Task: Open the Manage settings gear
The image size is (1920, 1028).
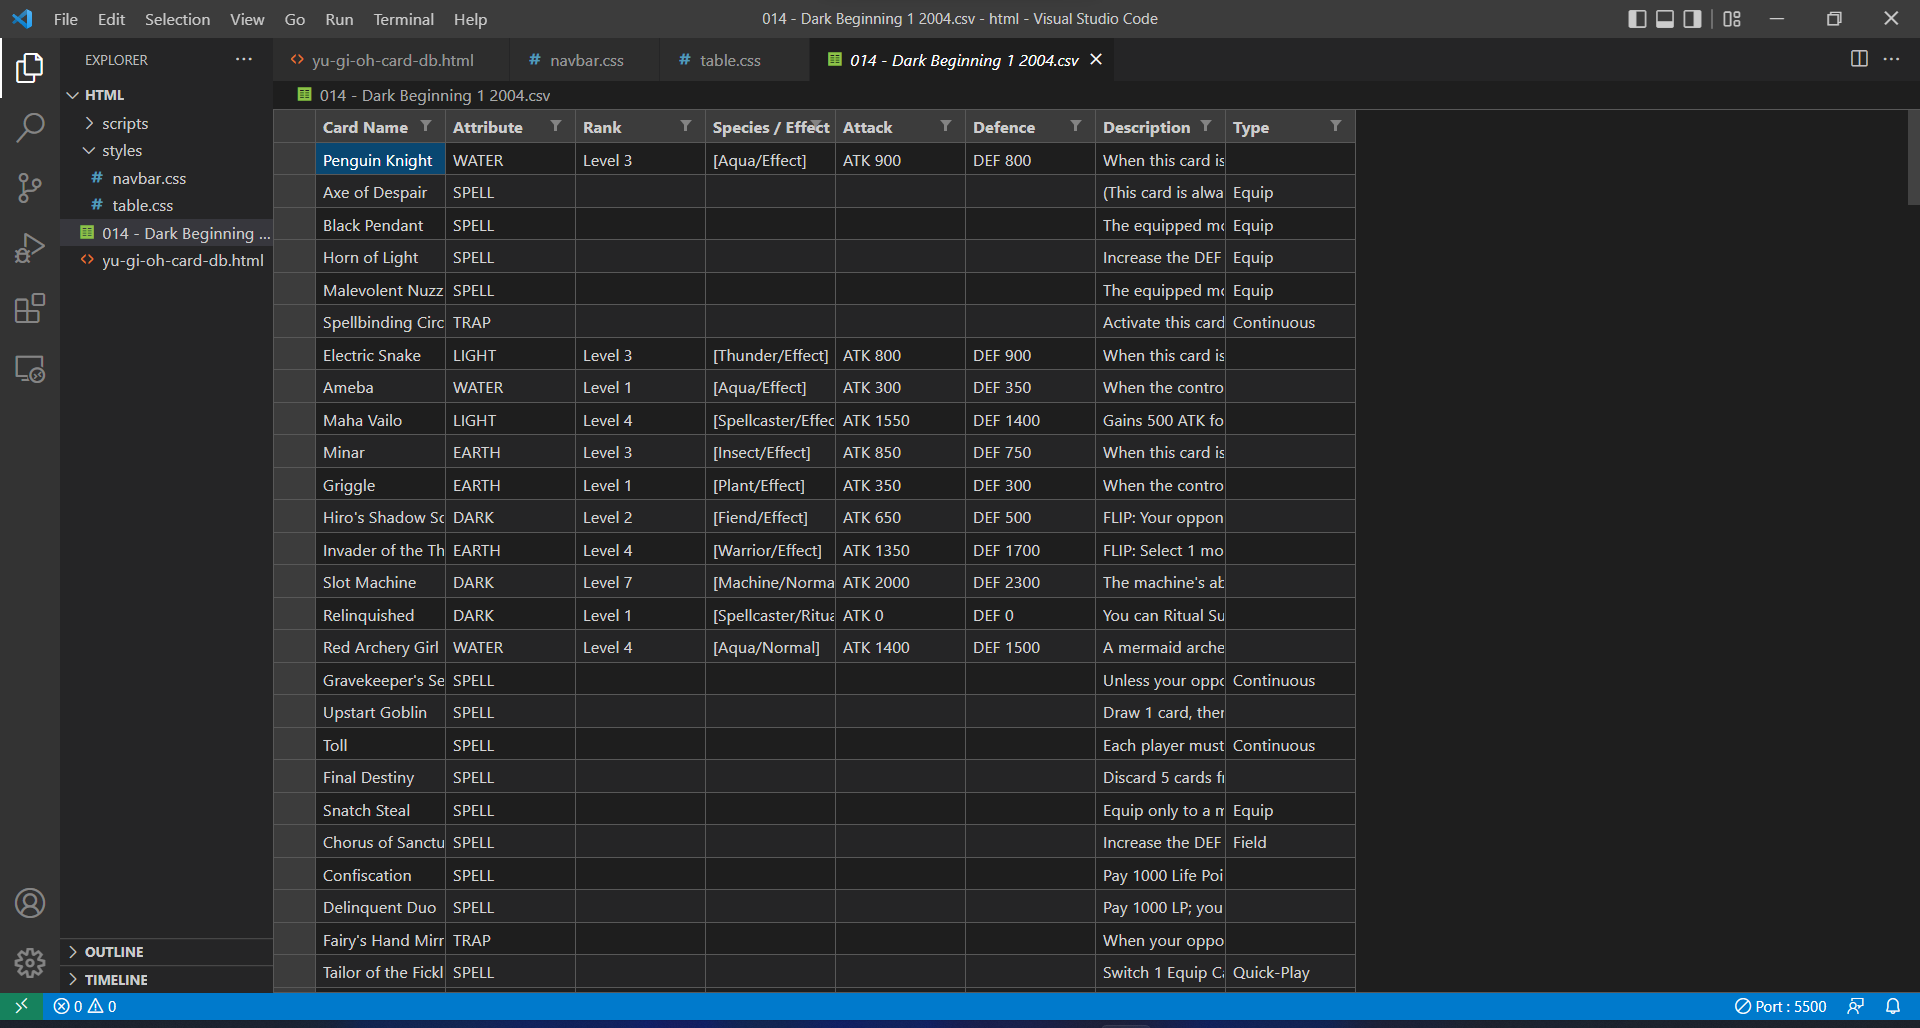Action: (x=30, y=963)
